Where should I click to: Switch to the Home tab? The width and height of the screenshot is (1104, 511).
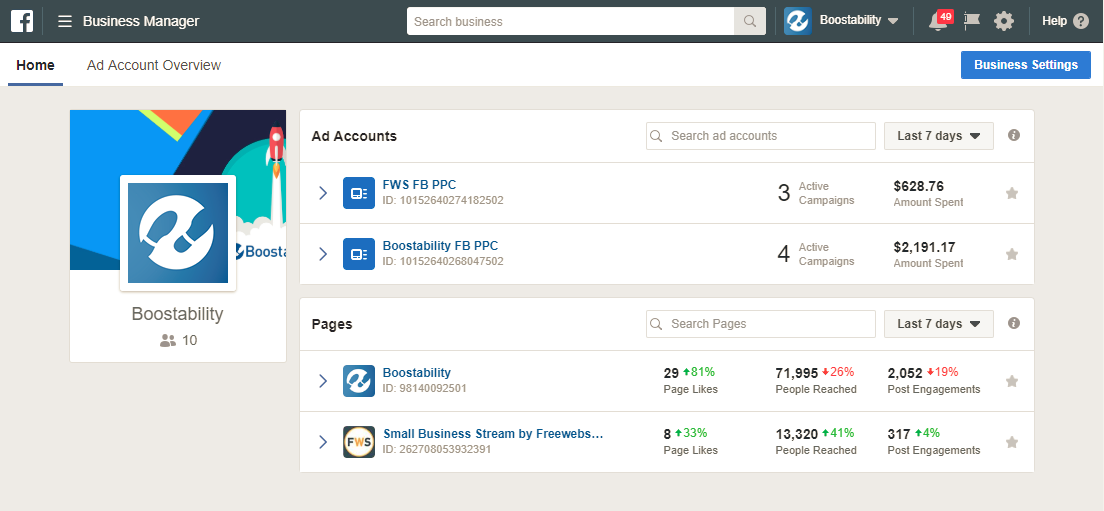pyautogui.click(x=35, y=65)
